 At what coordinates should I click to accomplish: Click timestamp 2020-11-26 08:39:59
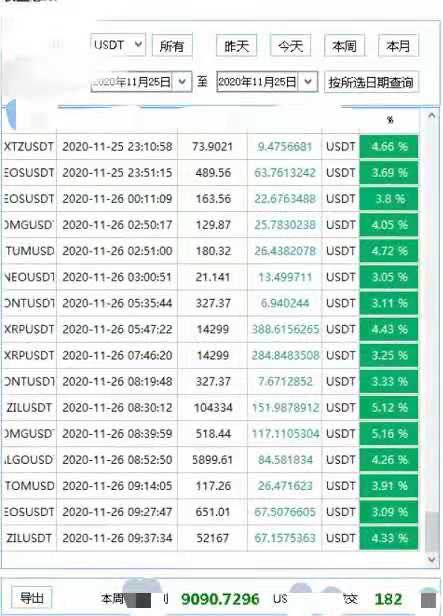tap(117, 433)
